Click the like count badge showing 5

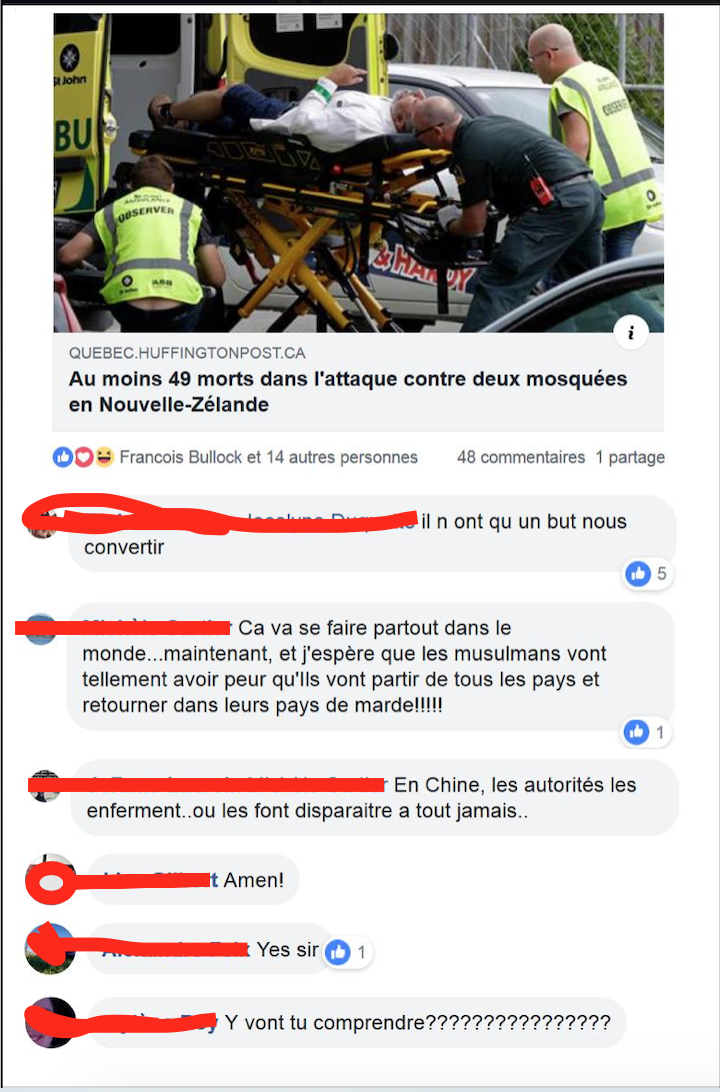[647, 574]
